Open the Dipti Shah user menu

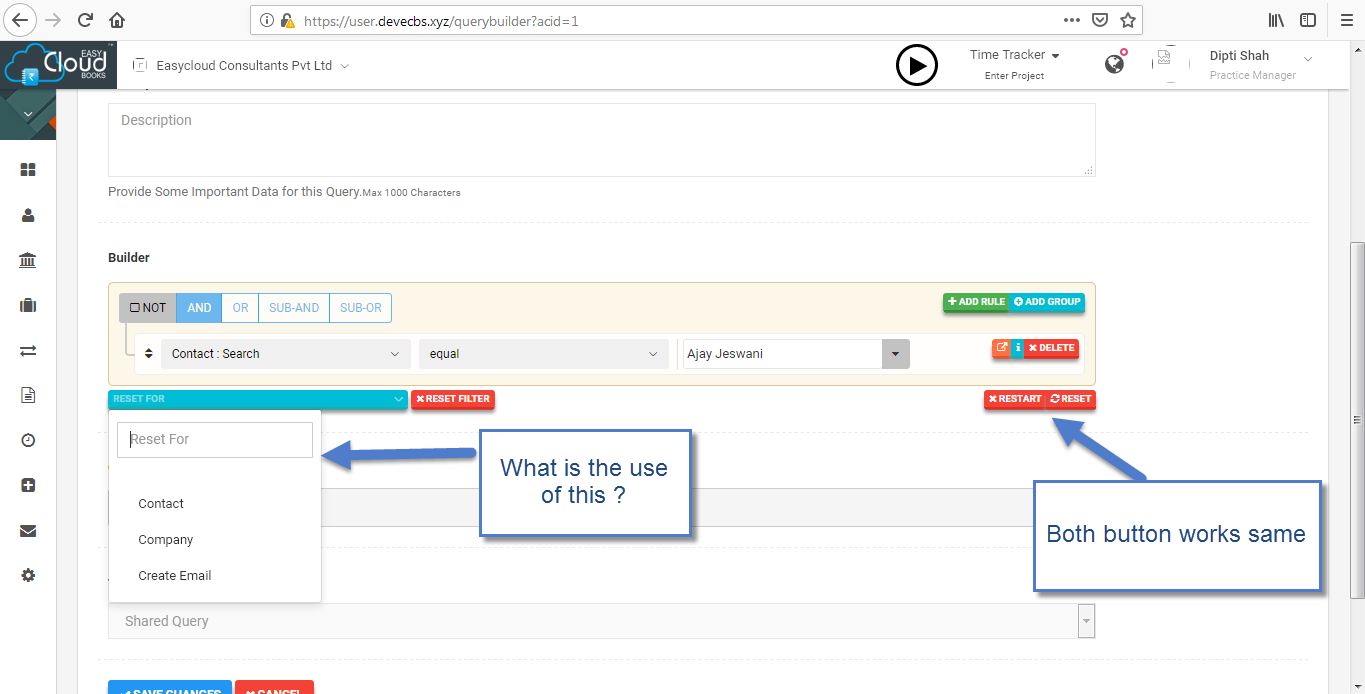(1260, 64)
